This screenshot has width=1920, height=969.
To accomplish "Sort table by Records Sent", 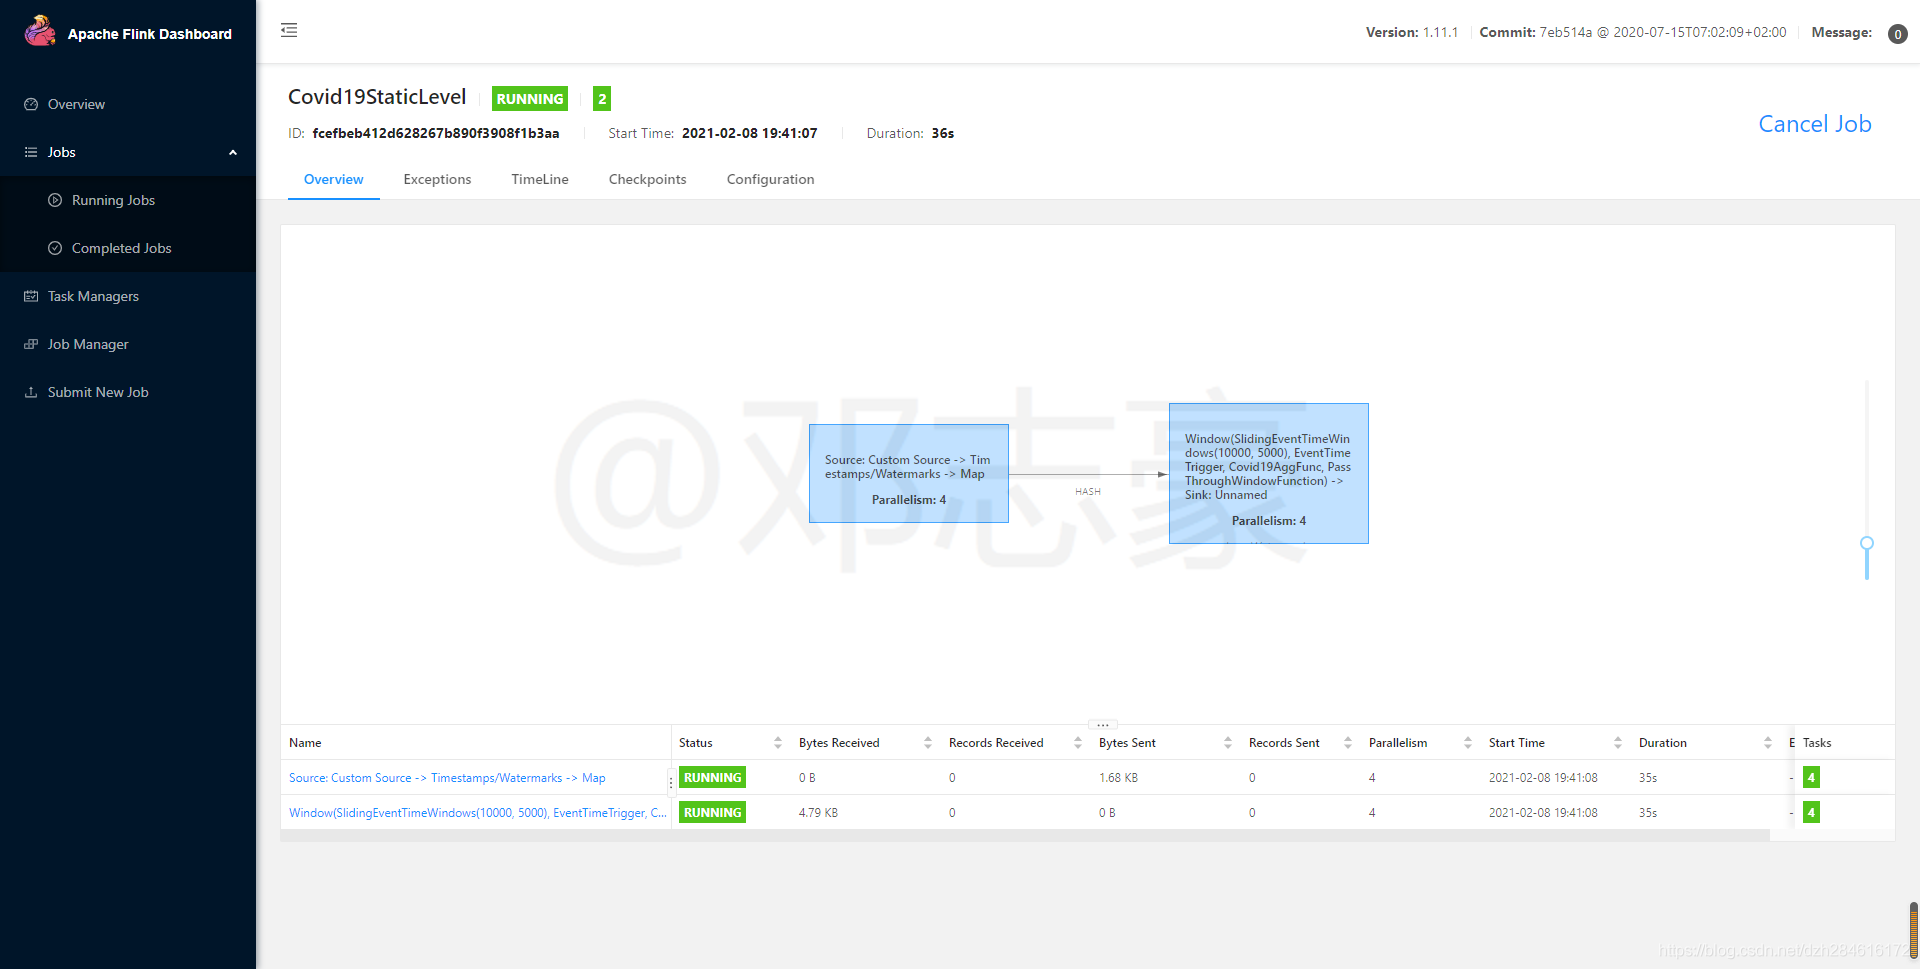I will coord(1347,743).
